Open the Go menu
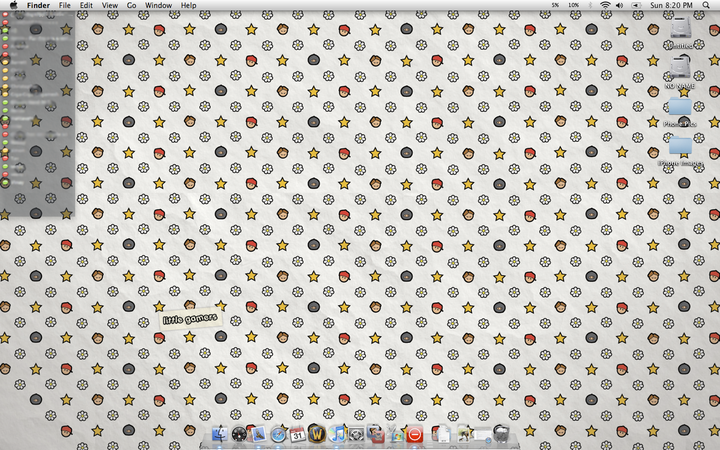This screenshot has height=450, width=720. 131,5
